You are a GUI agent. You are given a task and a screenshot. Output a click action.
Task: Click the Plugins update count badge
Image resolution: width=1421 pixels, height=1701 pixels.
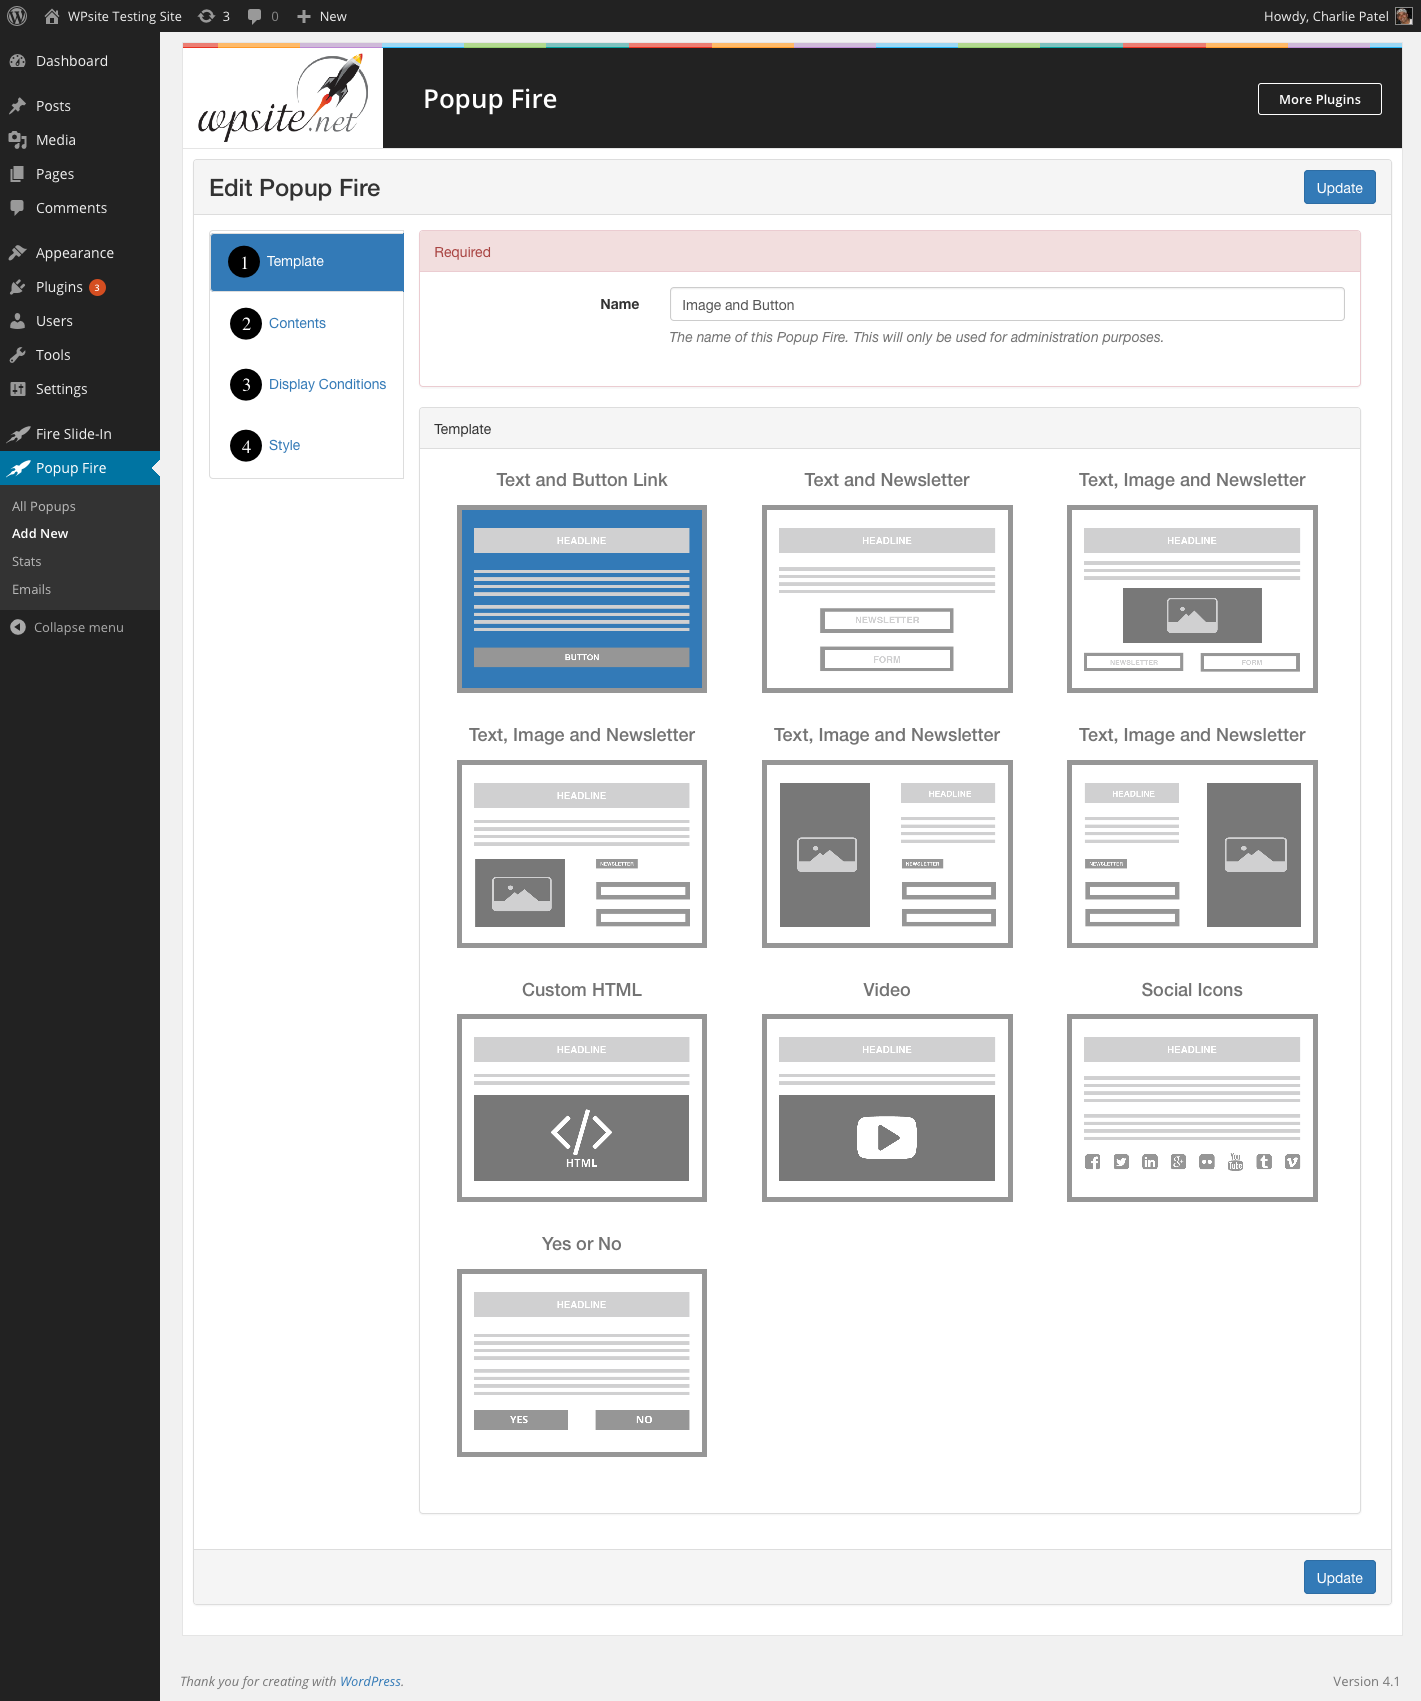[97, 288]
